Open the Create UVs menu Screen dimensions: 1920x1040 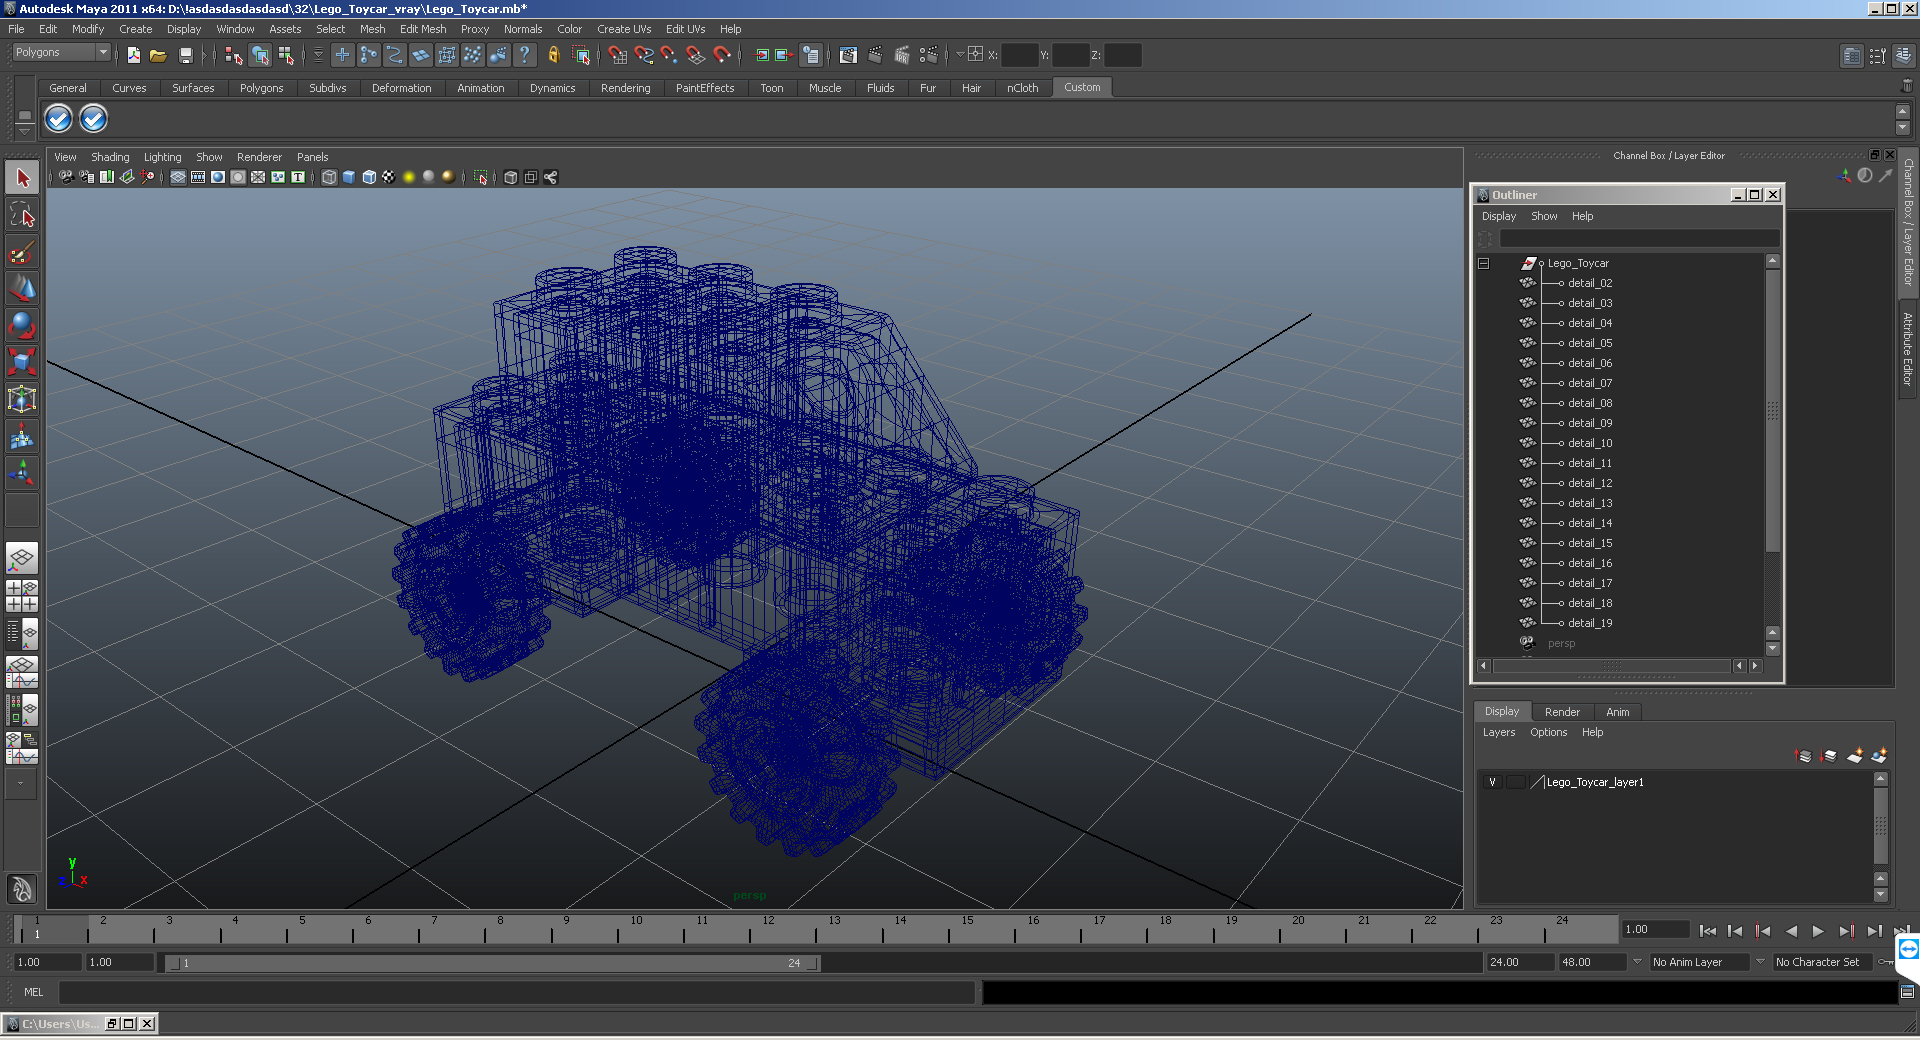(x=624, y=29)
